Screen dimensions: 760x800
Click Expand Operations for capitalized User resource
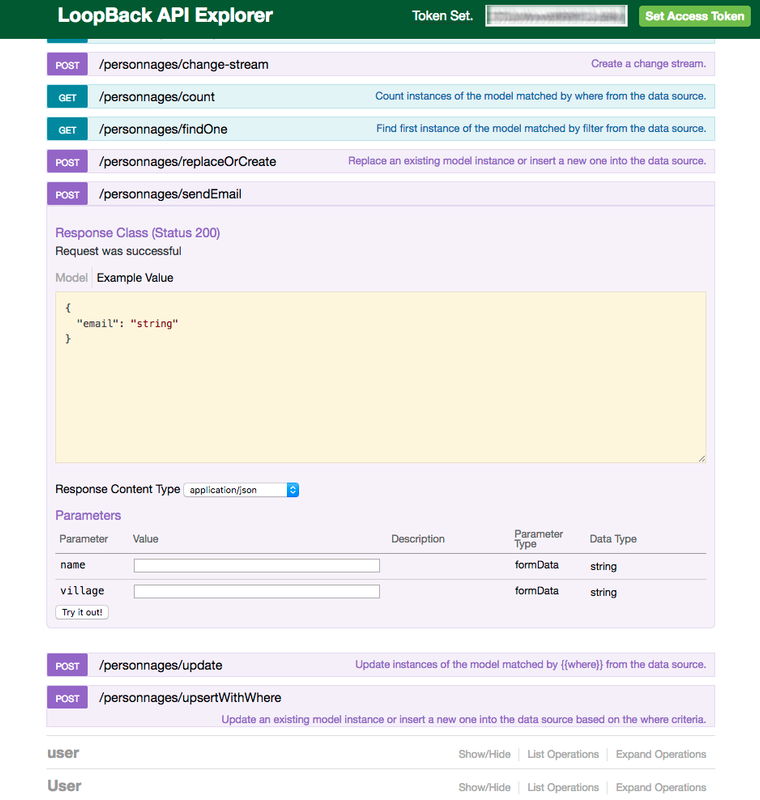tap(661, 787)
